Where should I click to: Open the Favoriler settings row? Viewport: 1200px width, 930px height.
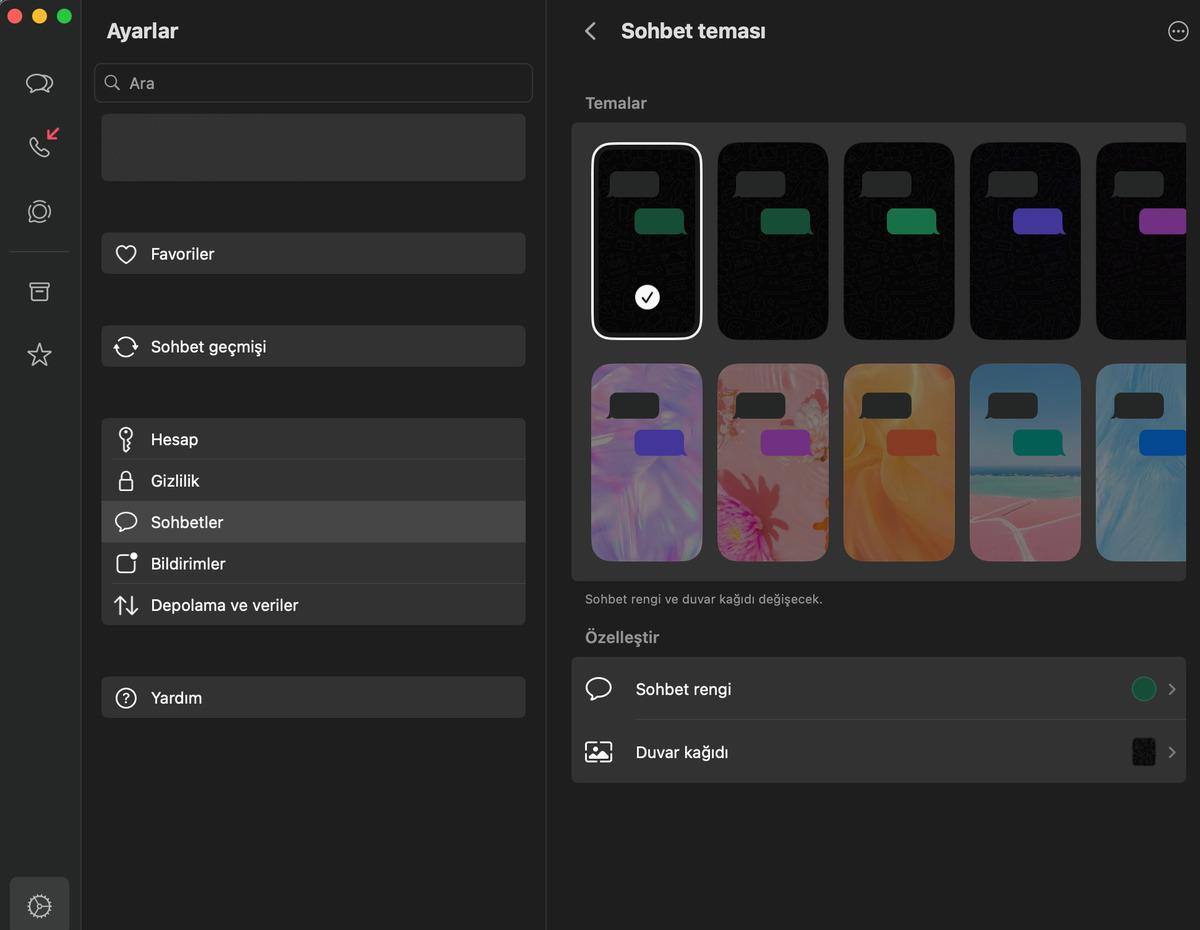[x=313, y=254]
